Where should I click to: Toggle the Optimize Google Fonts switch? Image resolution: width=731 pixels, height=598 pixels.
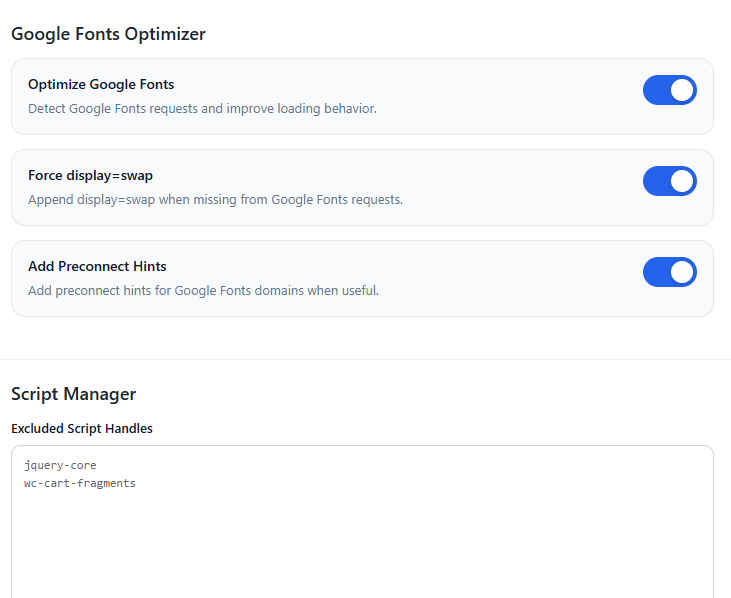669,90
